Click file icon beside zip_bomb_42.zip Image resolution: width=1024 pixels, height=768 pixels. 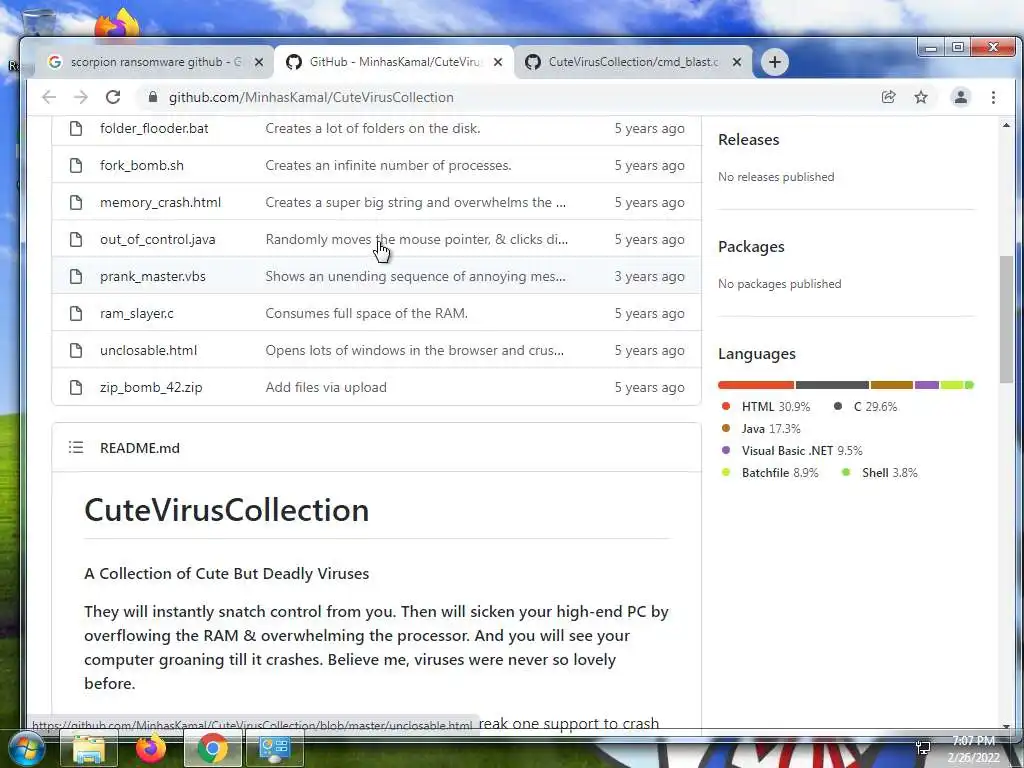point(76,387)
